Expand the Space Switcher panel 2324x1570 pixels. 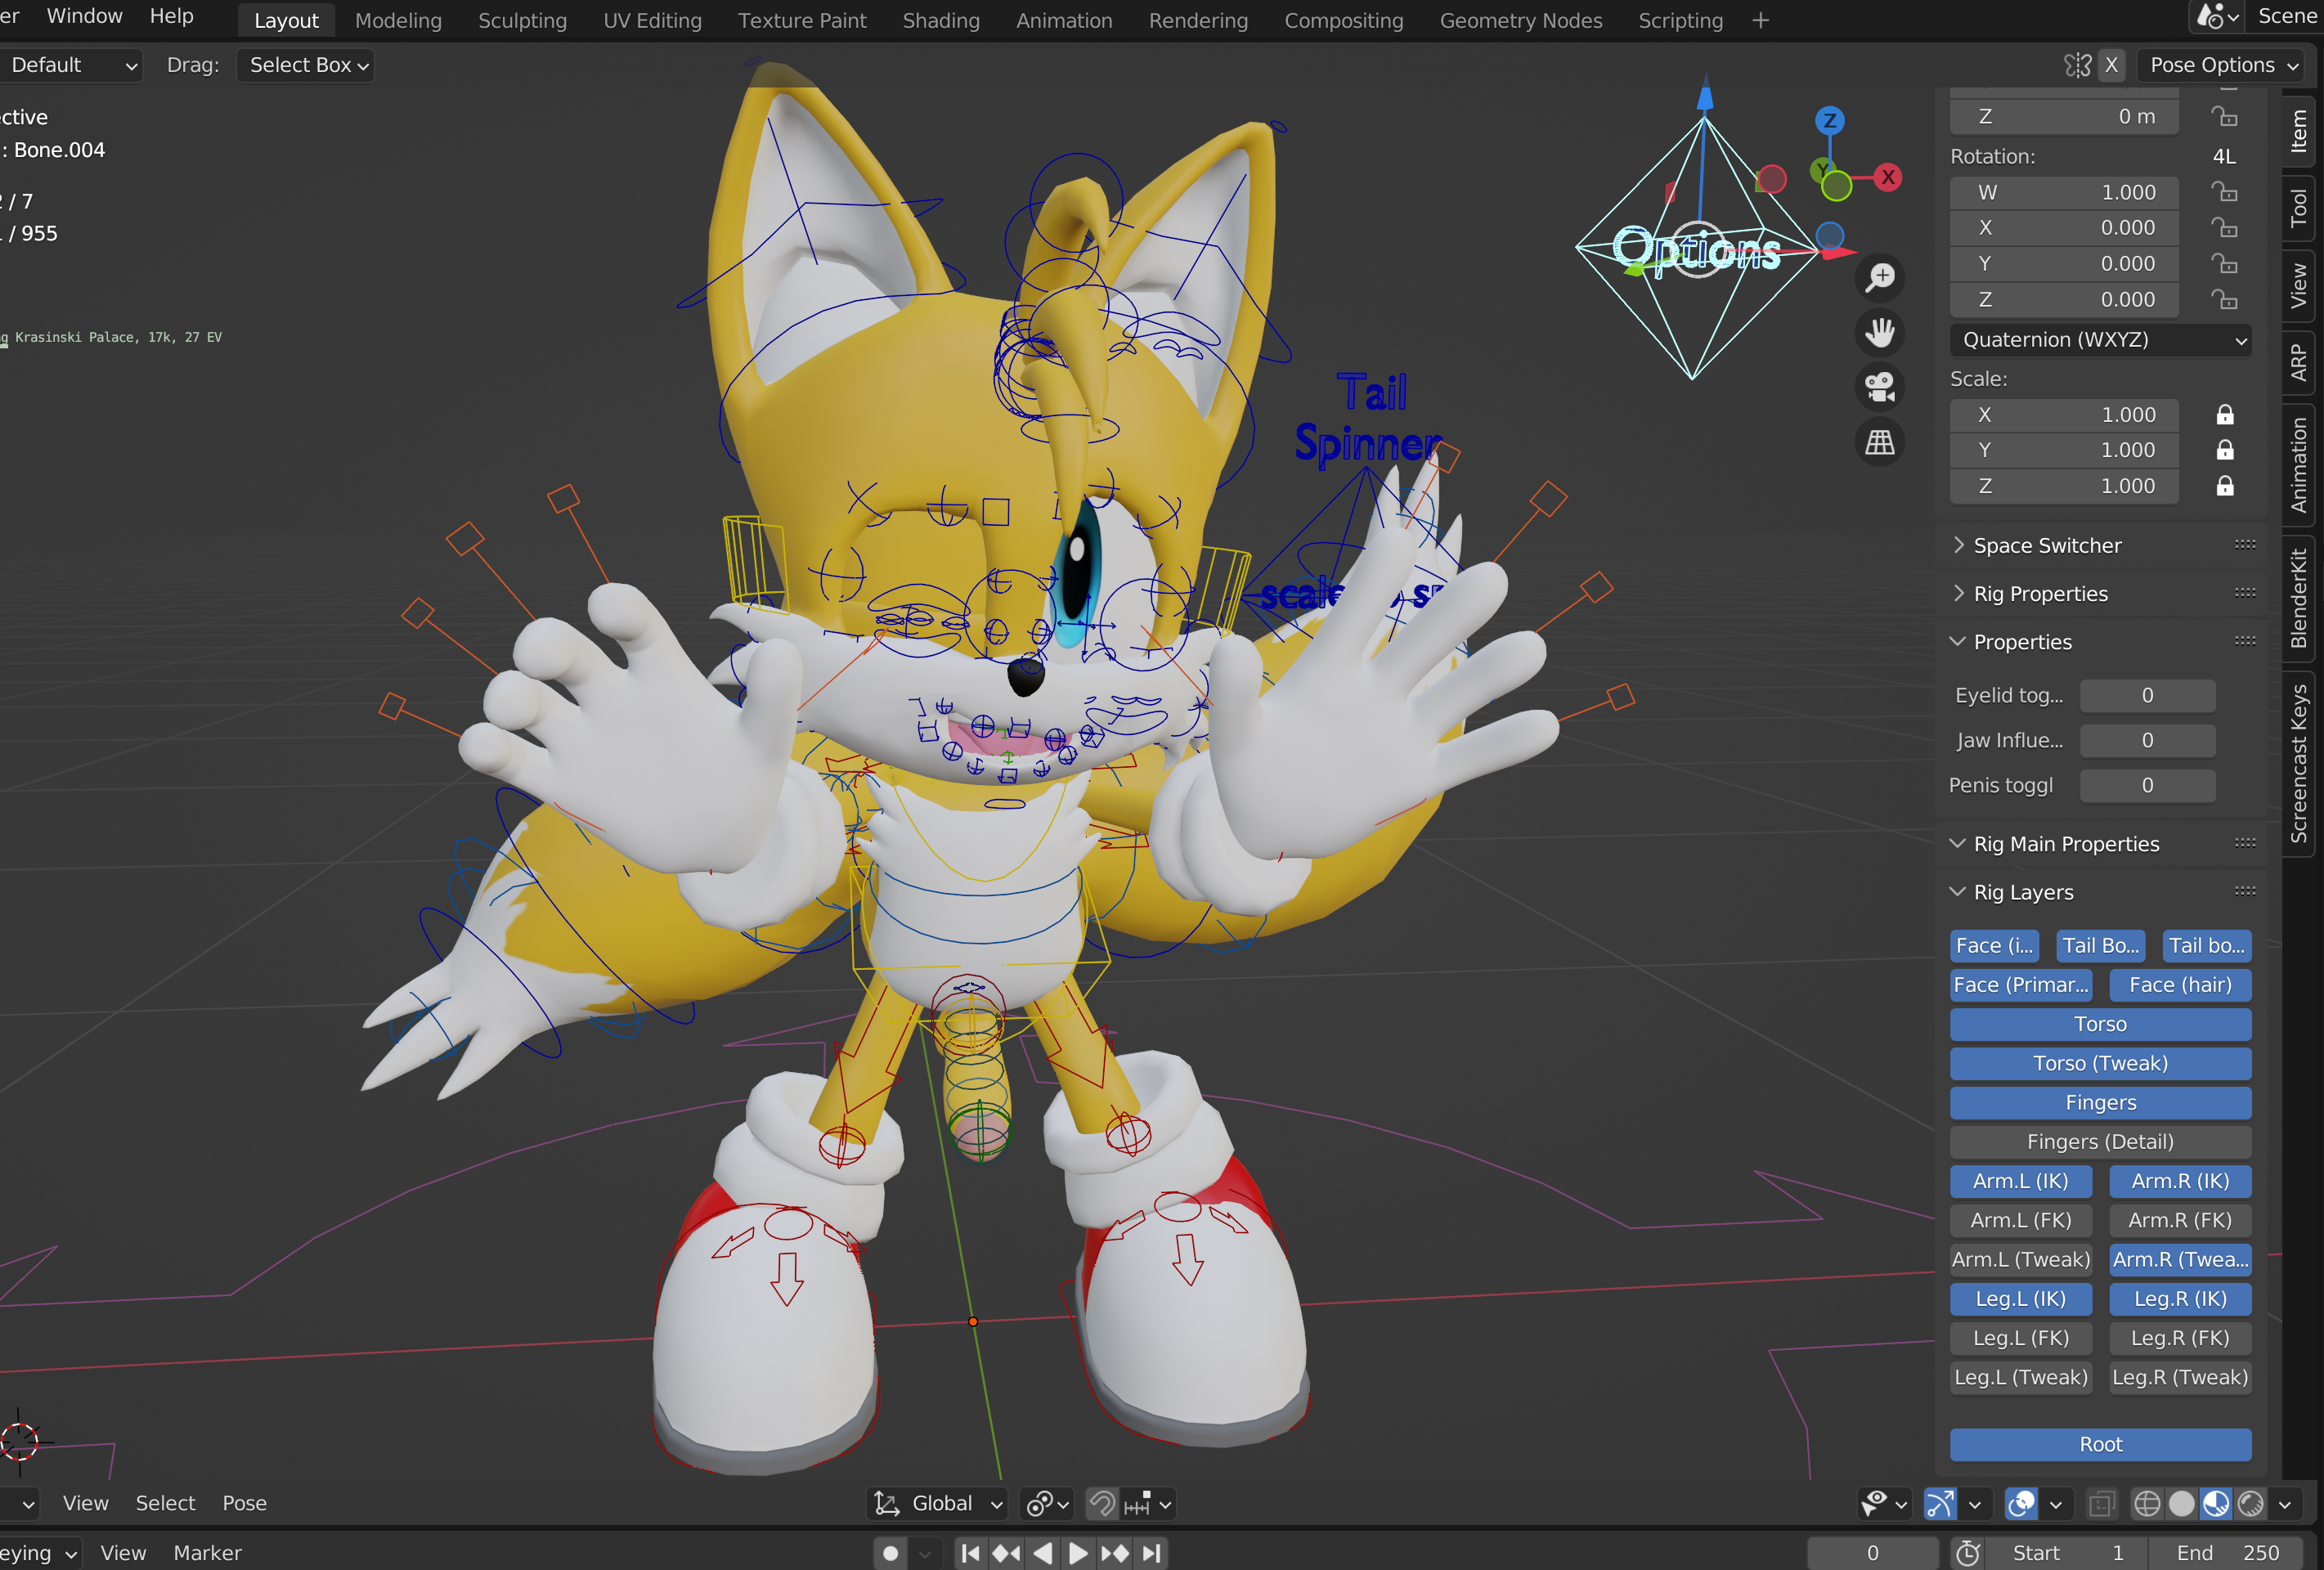point(2047,546)
